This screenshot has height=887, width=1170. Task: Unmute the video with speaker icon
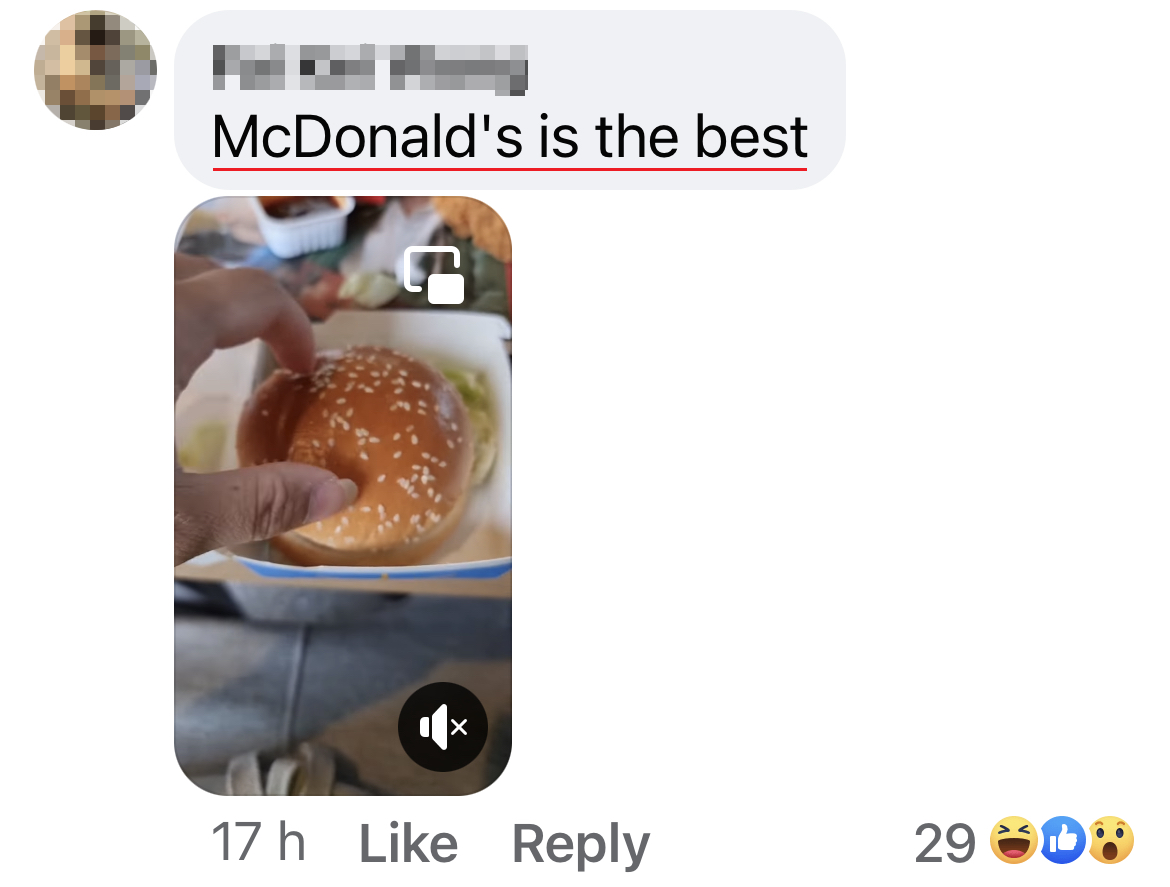(442, 727)
